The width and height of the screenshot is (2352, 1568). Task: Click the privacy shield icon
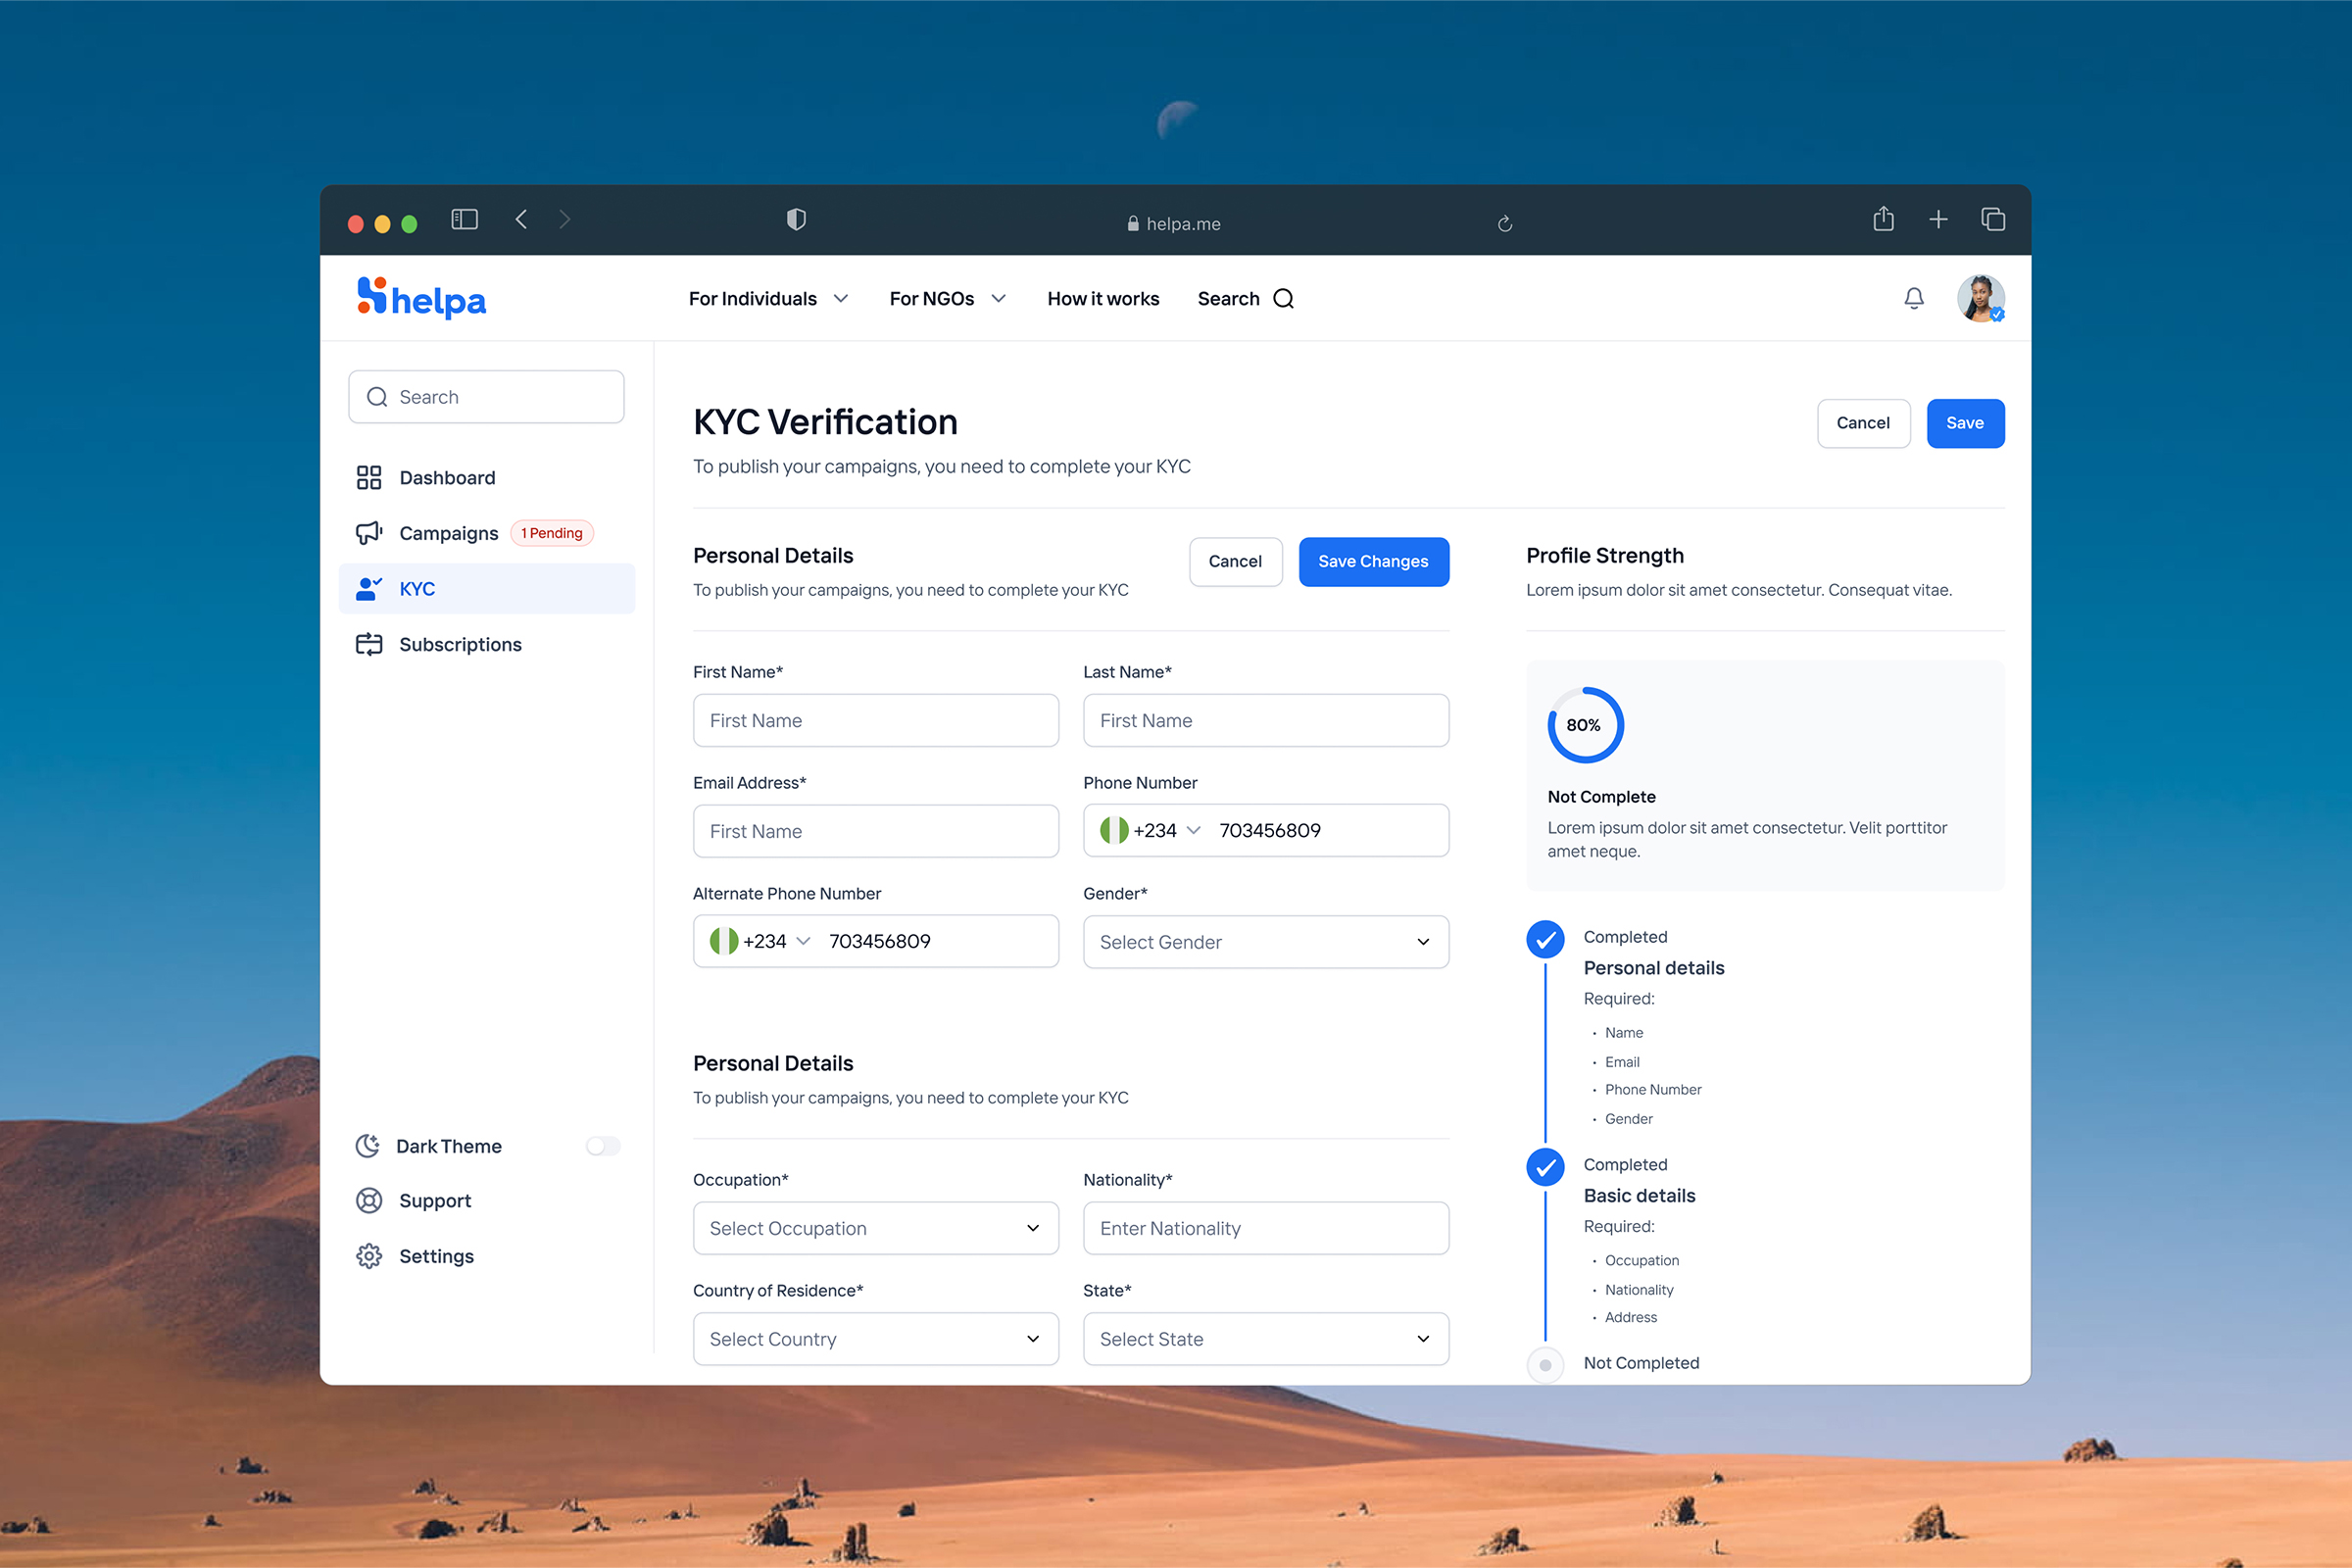click(796, 219)
